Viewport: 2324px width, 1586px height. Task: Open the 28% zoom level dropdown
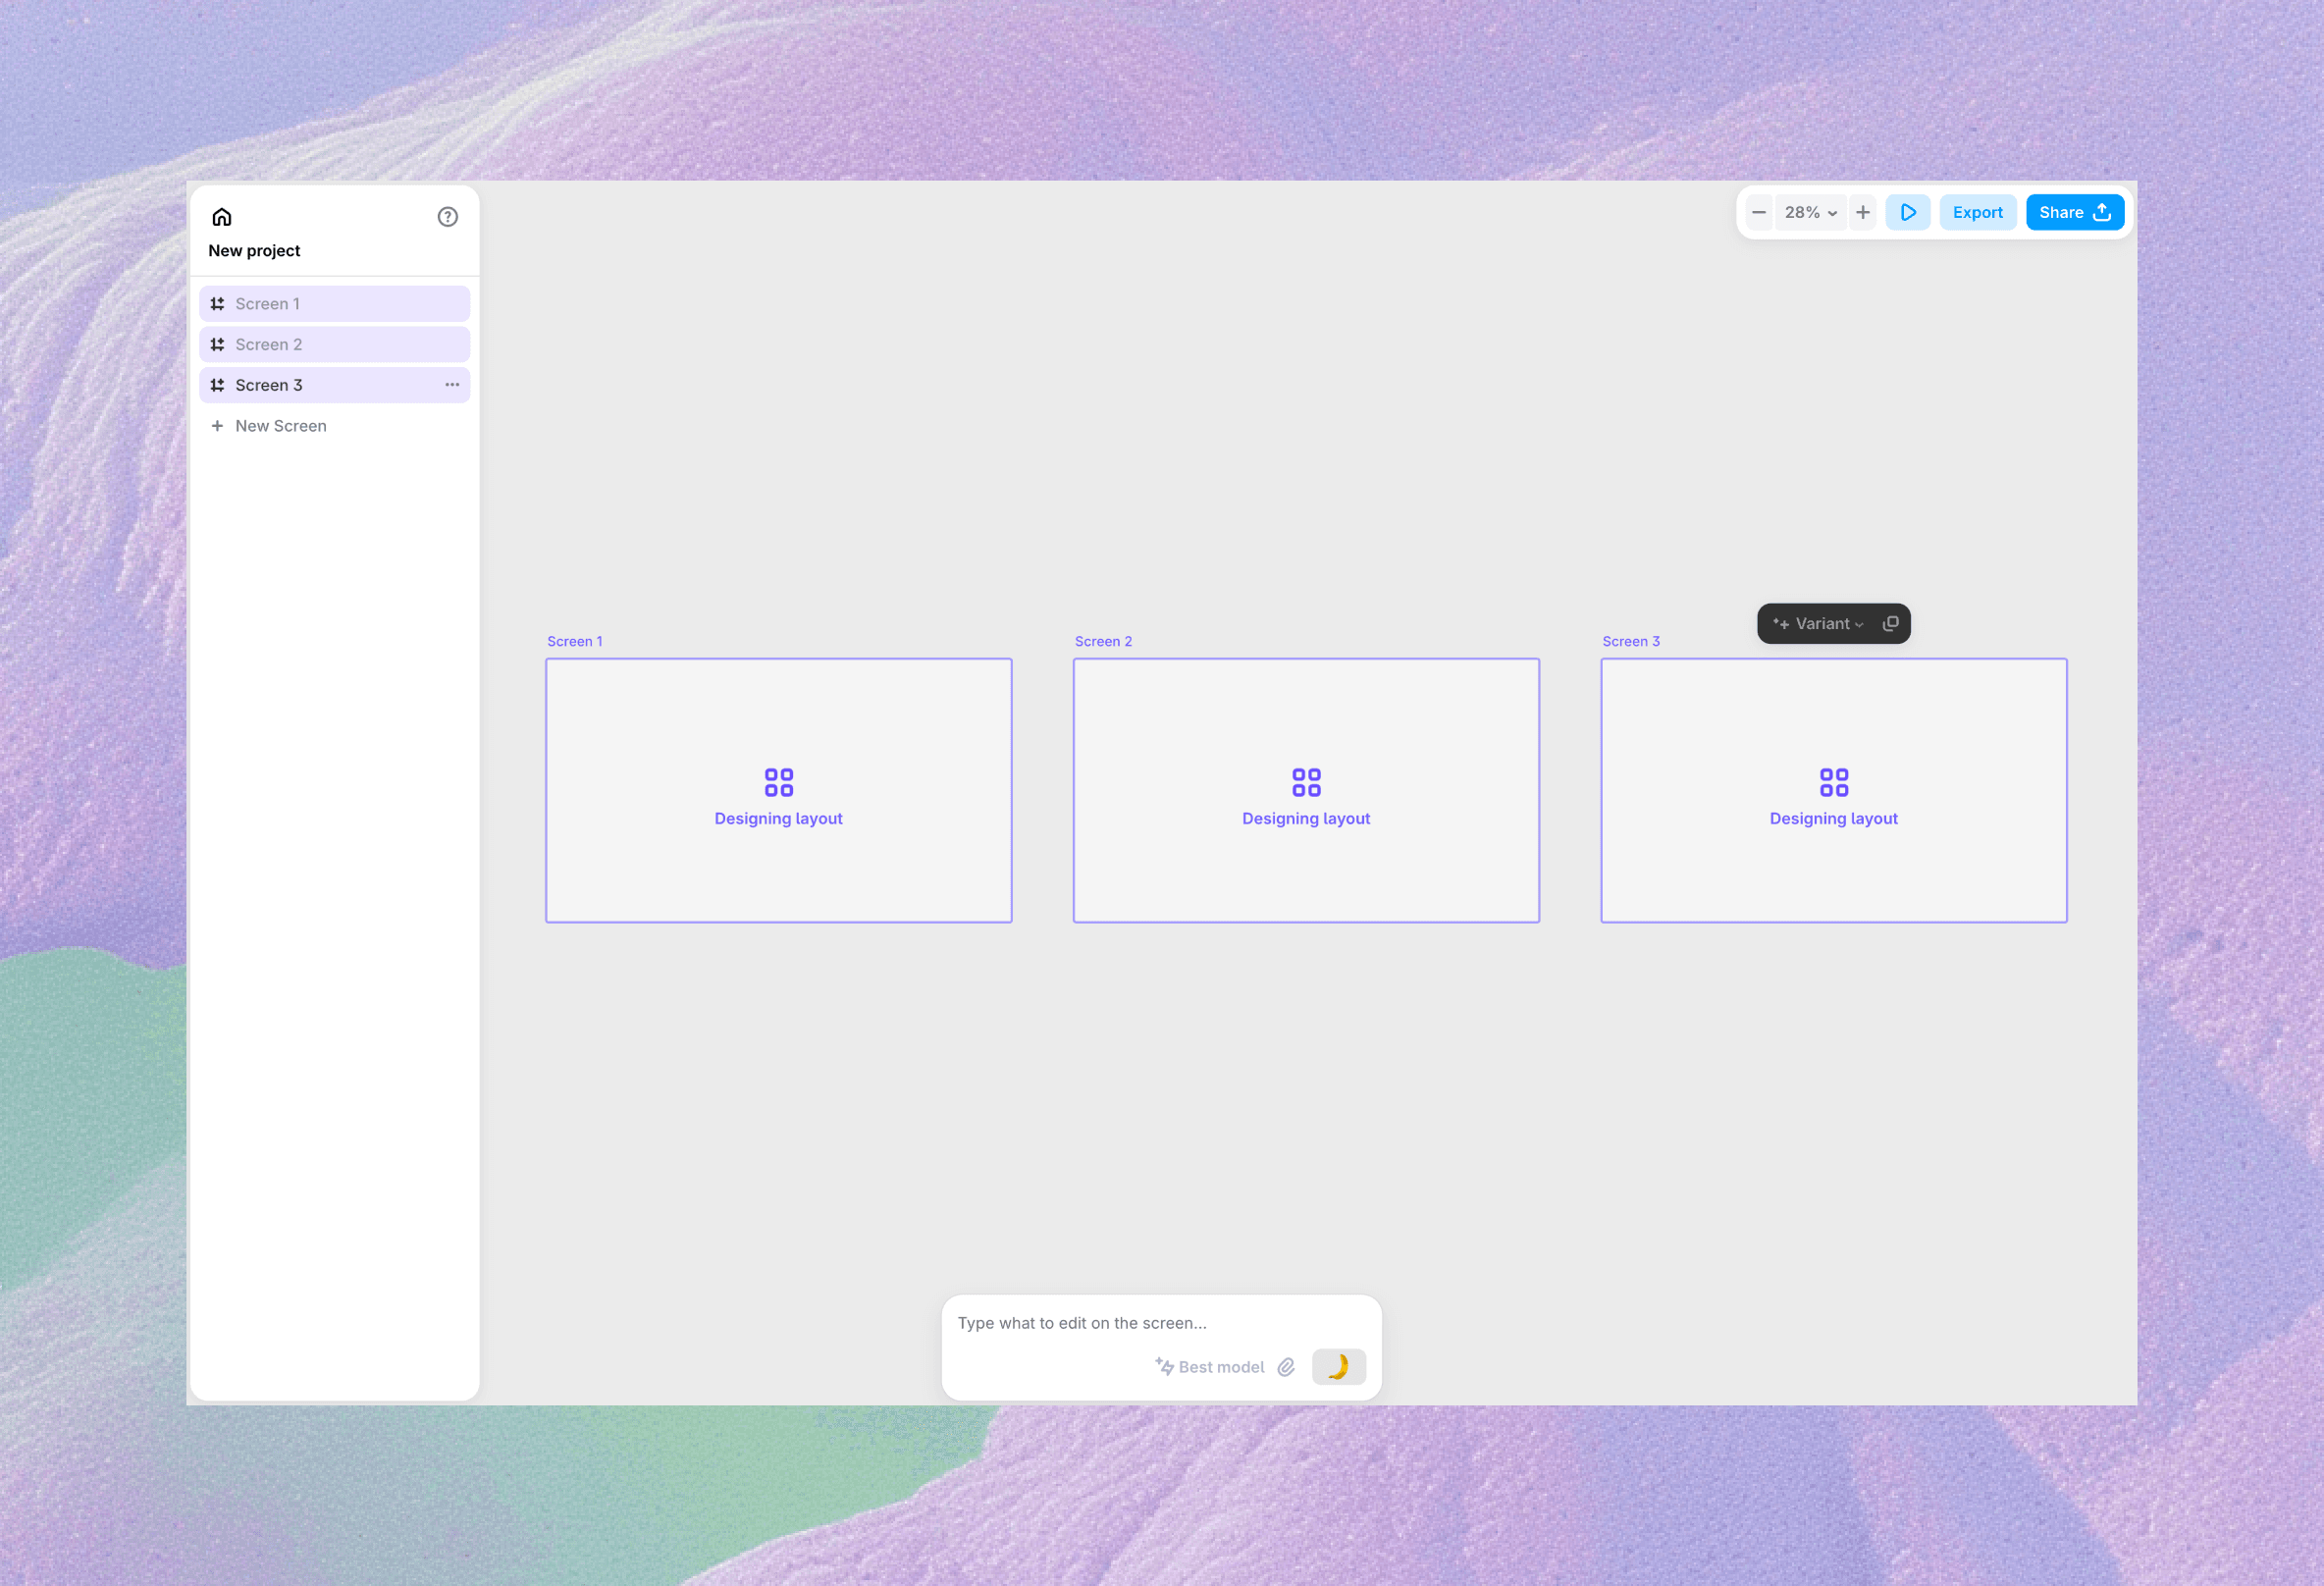(1811, 213)
